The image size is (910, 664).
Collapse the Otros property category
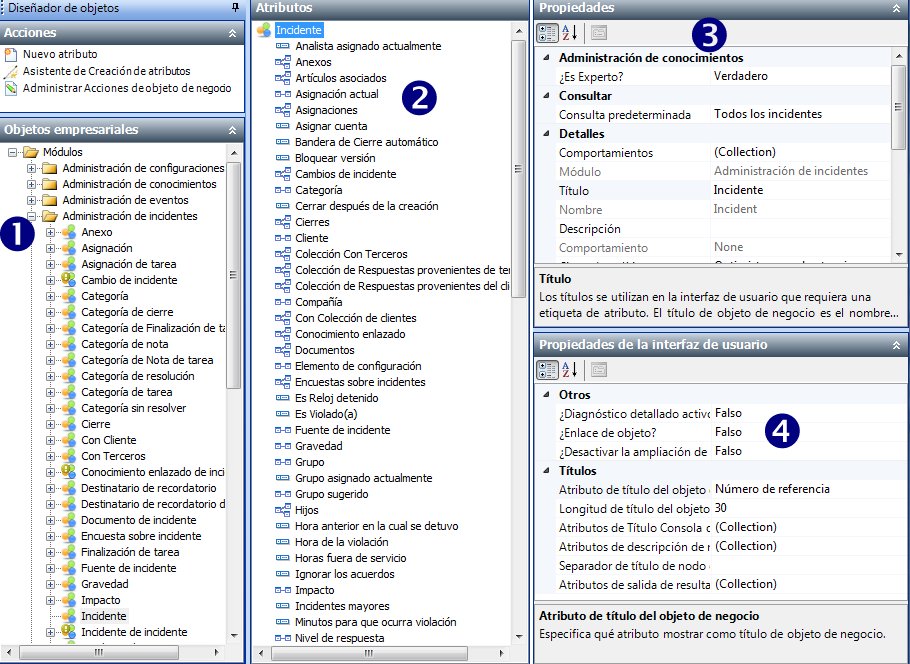pyautogui.click(x=546, y=395)
